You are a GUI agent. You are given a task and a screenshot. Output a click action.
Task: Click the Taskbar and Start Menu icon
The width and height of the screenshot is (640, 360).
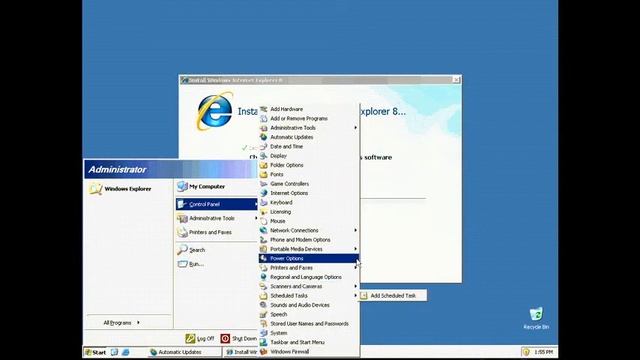[x=264, y=342]
